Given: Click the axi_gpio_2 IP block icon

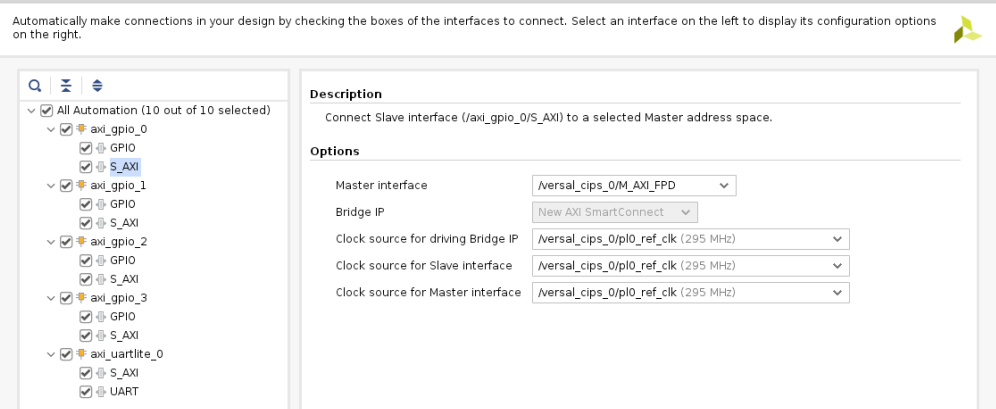Looking at the screenshot, I should (x=81, y=241).
